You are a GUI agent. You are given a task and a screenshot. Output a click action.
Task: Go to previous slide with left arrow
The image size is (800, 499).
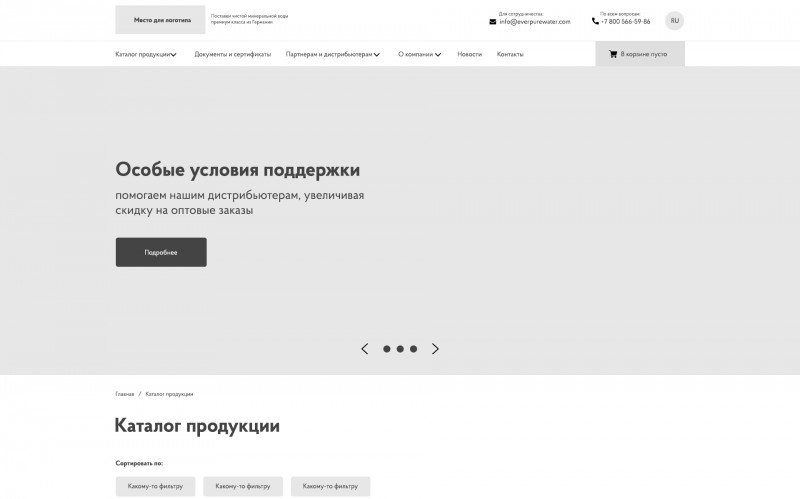coord(364,349)
